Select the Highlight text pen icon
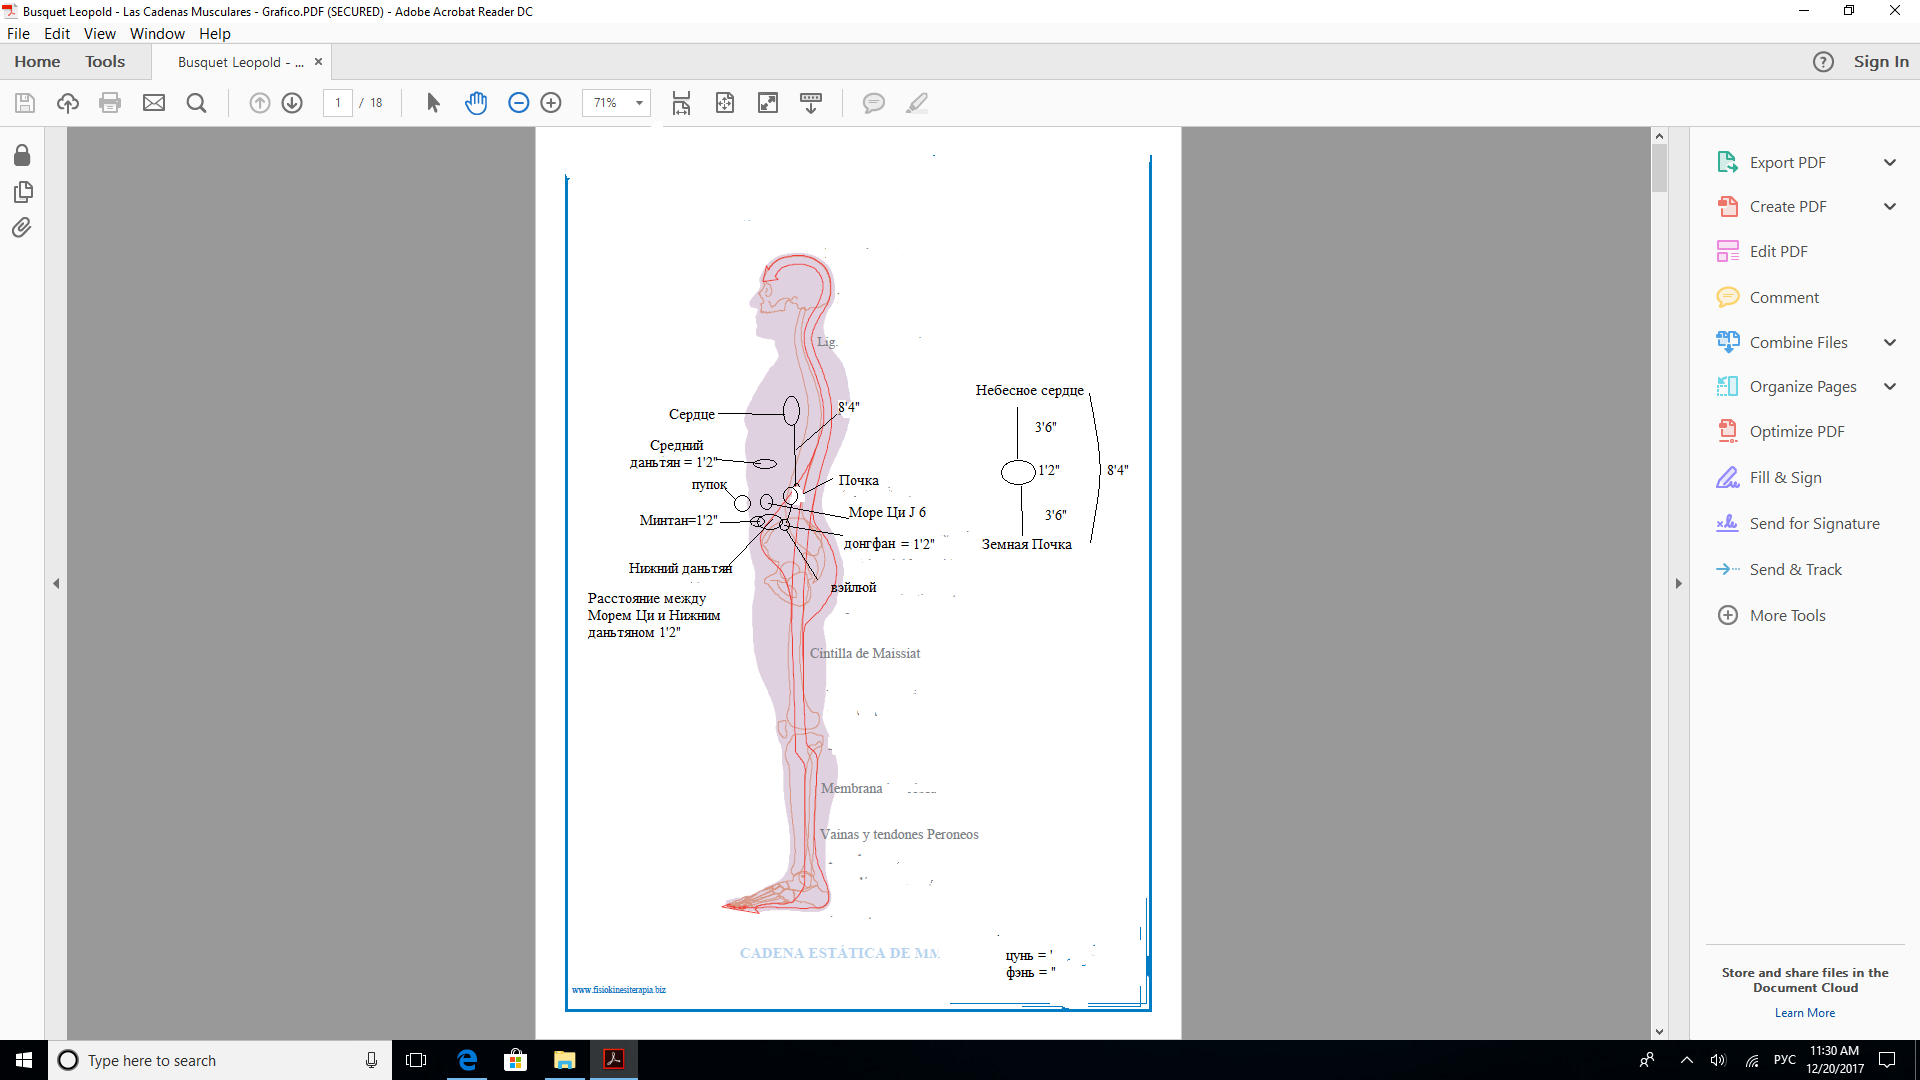Viewport: 1920px width, 1080px height. coord(917,103)
